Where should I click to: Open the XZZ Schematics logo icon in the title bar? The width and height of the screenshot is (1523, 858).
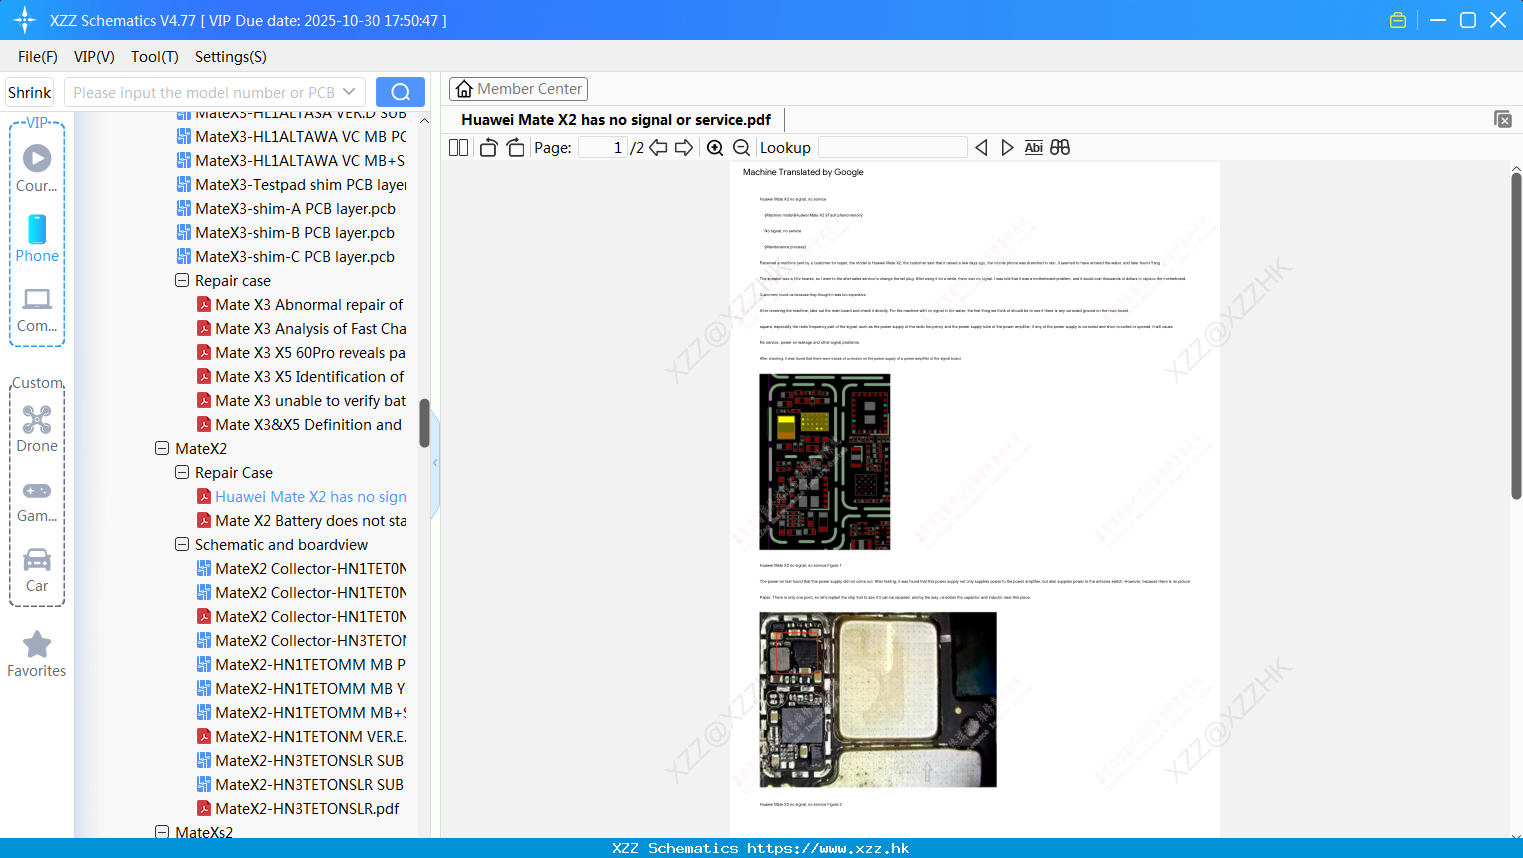point(25,20)
